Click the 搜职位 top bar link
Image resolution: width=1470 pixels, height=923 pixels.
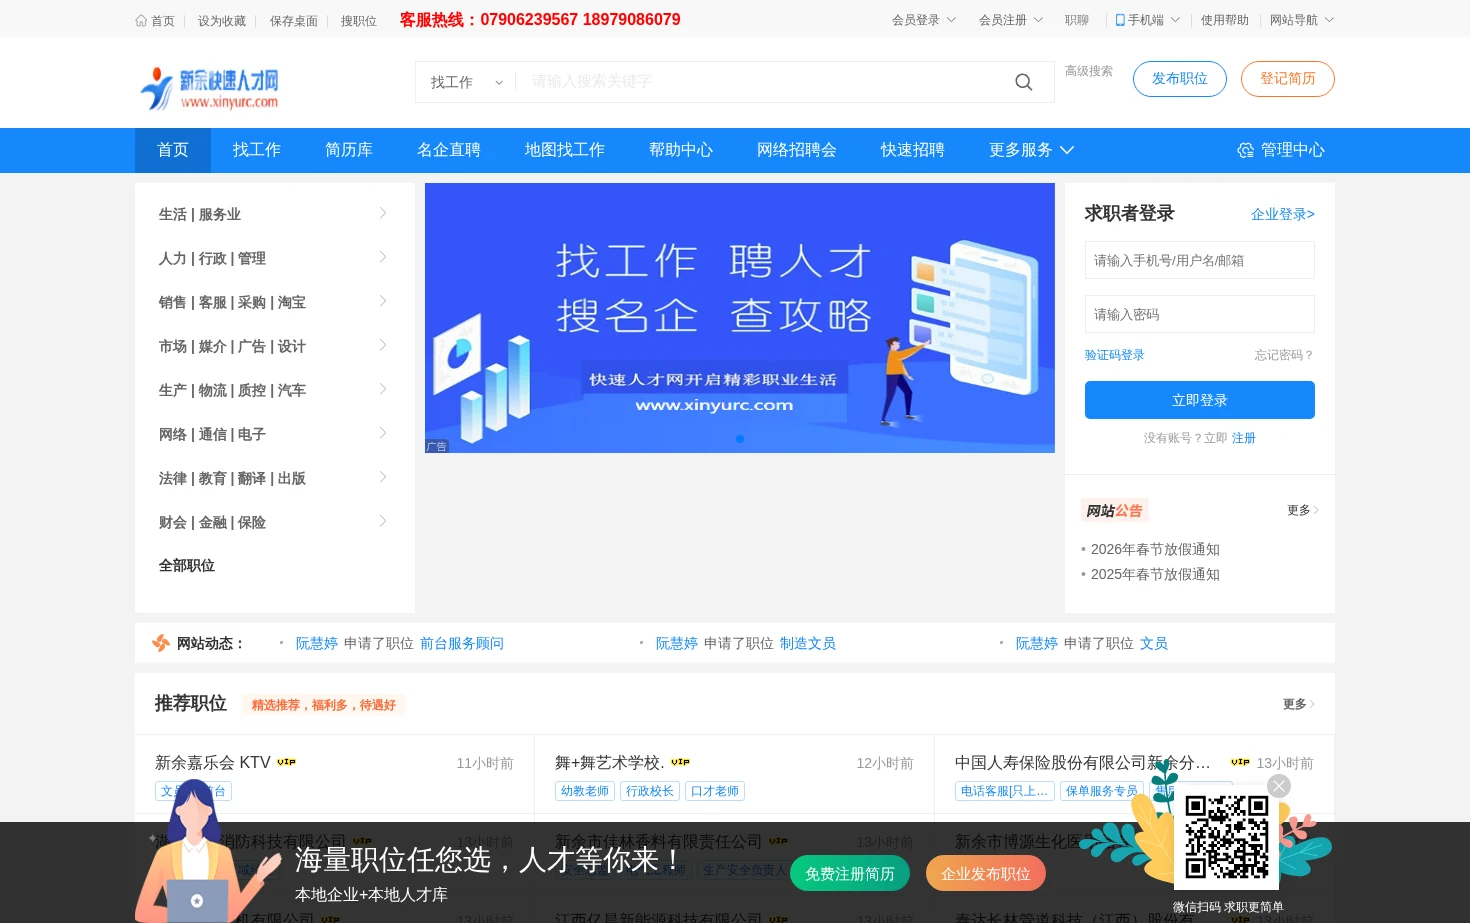pos(359,21)
